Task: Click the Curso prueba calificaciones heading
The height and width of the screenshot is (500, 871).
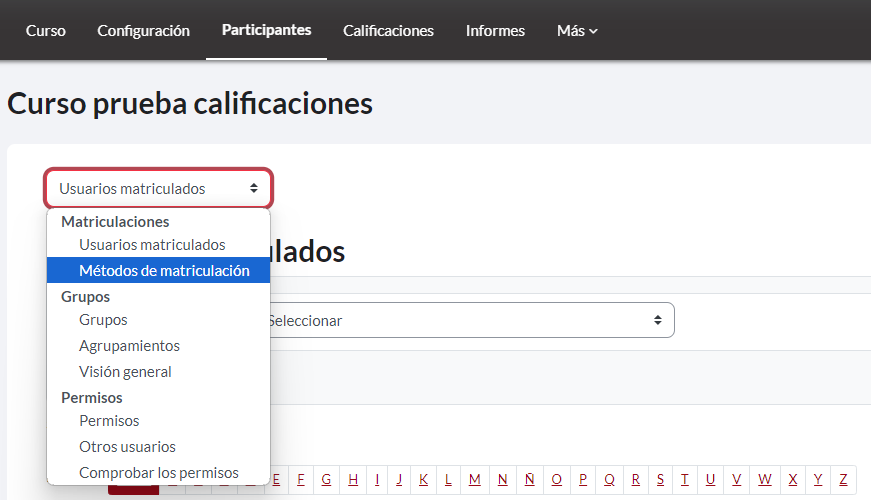Action: (x=190, y=103)
